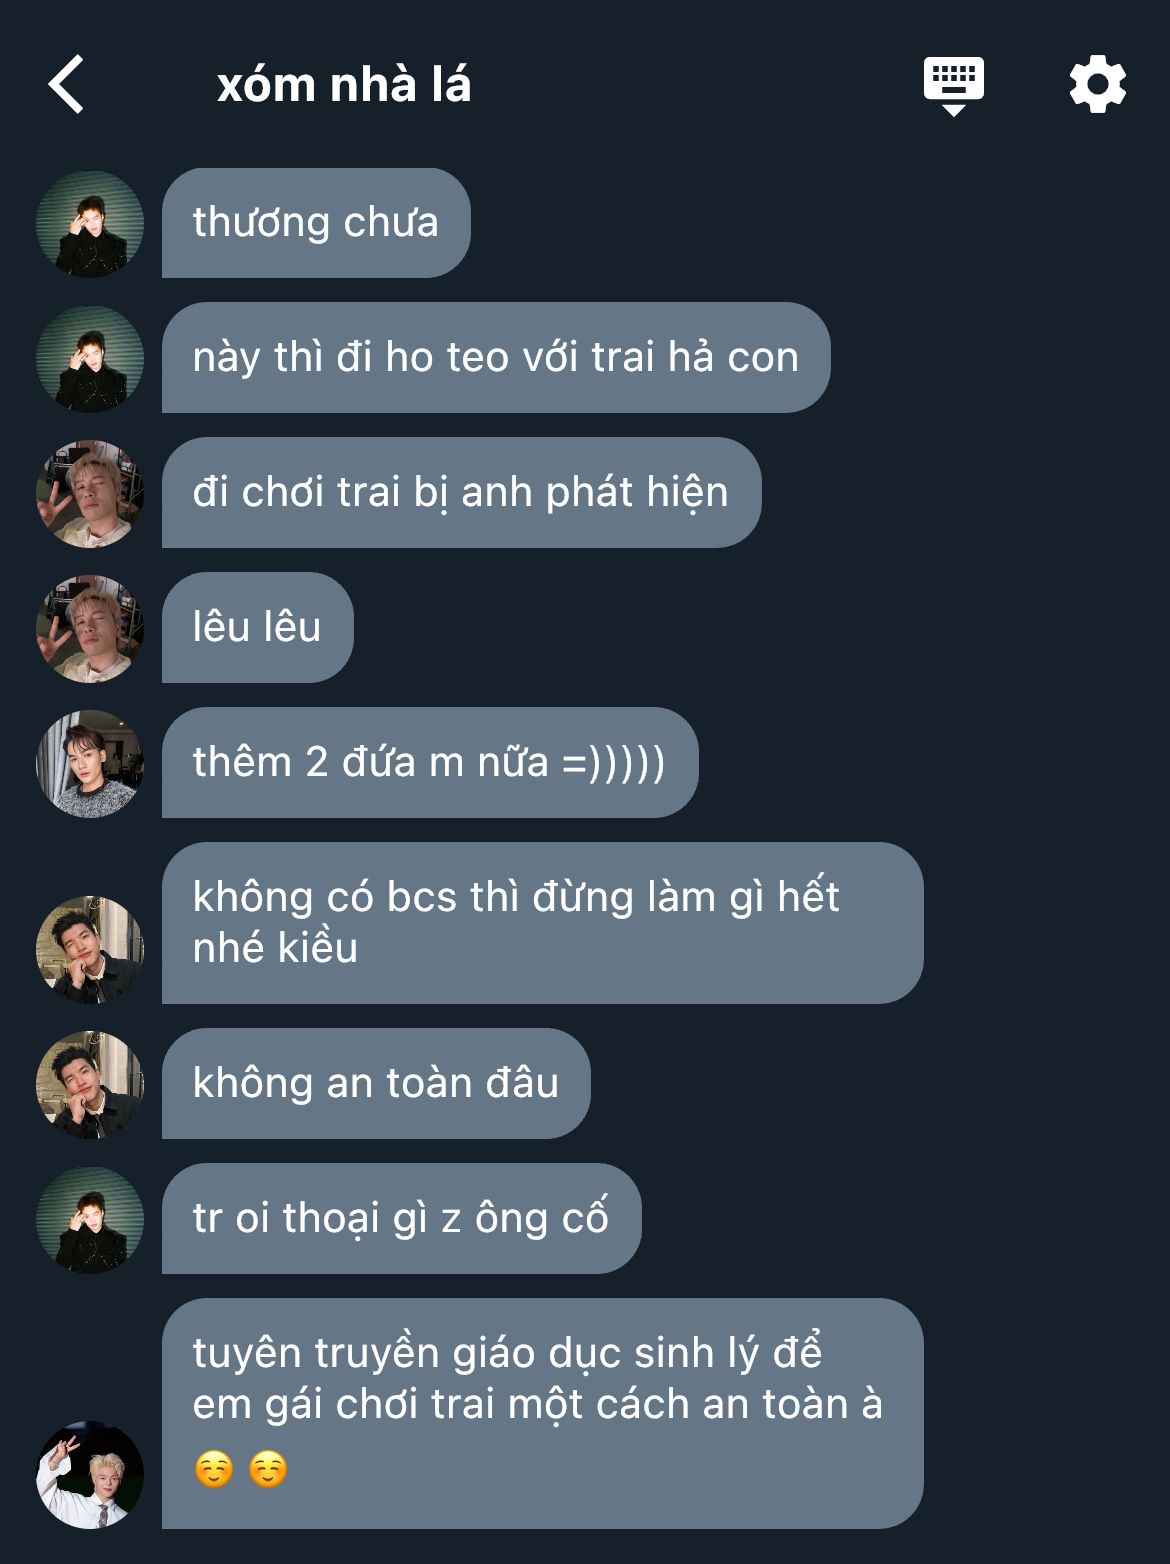1170x1564 pixels.
Task: Select the "thương chưa" message bubble
Action: (316, 223)
